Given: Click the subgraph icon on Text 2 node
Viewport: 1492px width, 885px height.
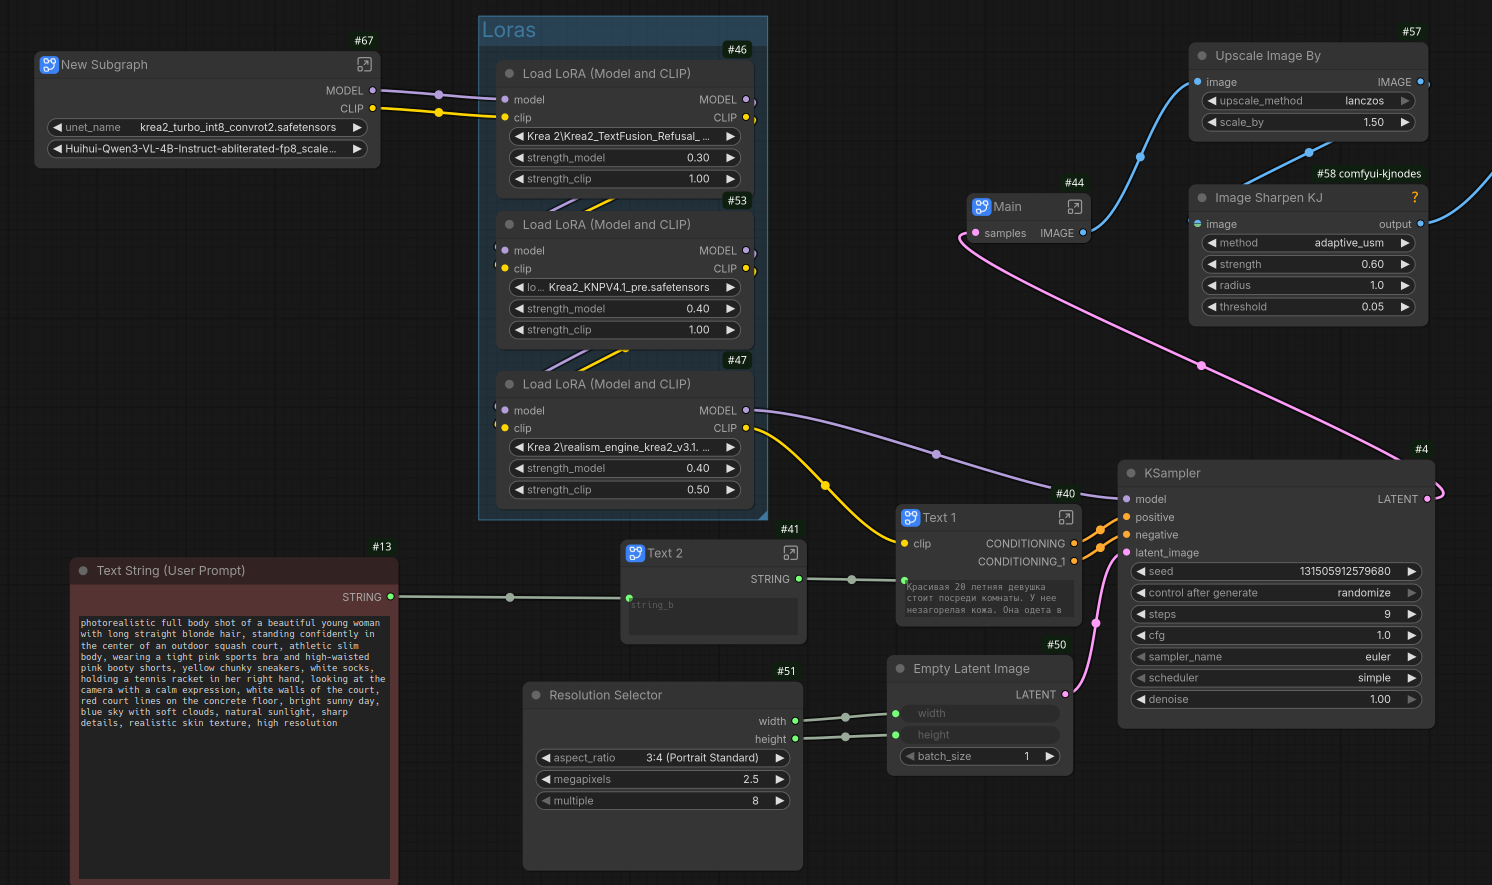Looking at the screenshot, I should (x=635, y=553).
